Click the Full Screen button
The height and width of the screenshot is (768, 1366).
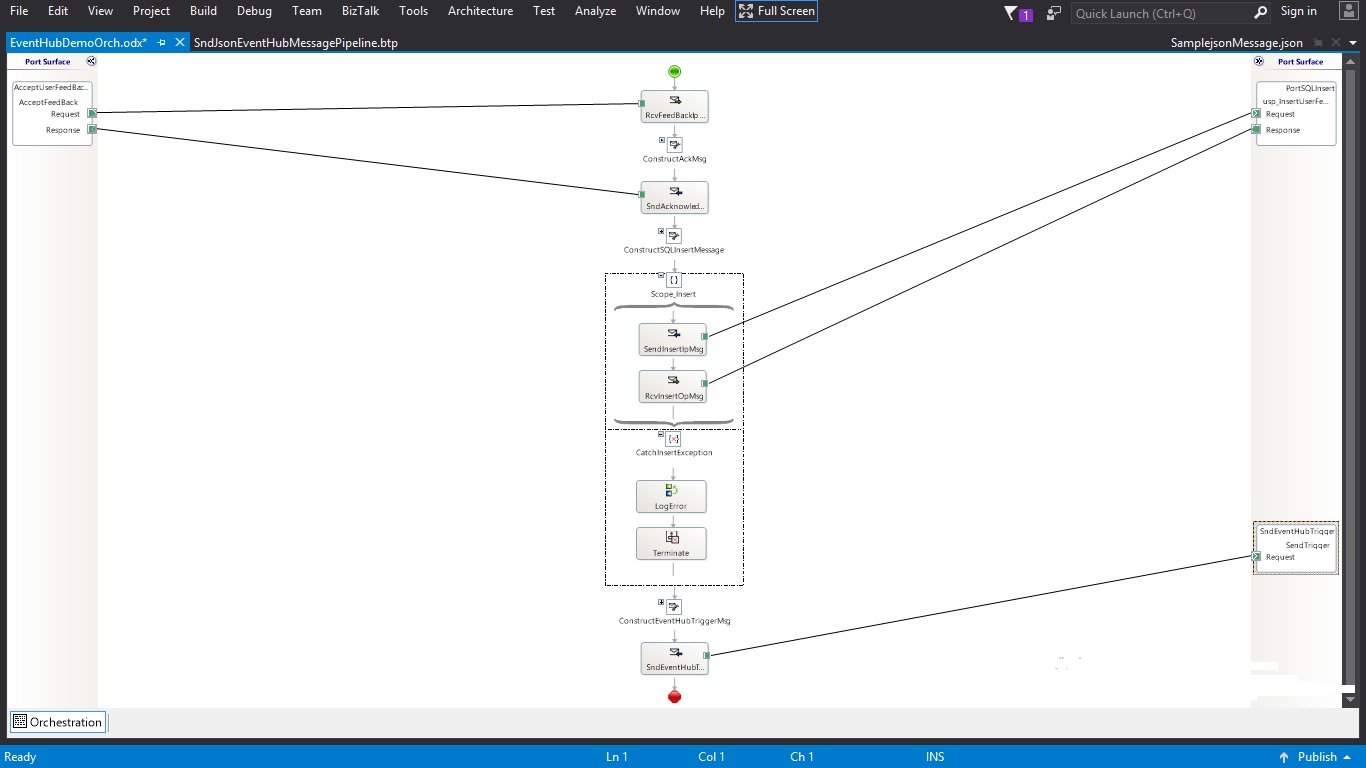coord(776,11)
